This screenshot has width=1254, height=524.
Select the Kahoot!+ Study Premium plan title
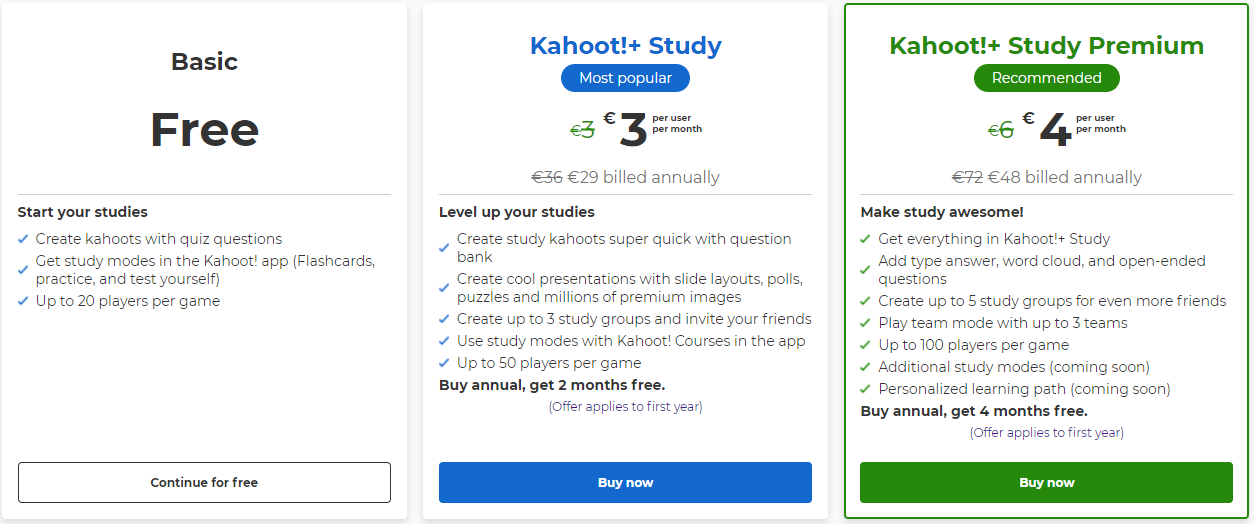1046,46
